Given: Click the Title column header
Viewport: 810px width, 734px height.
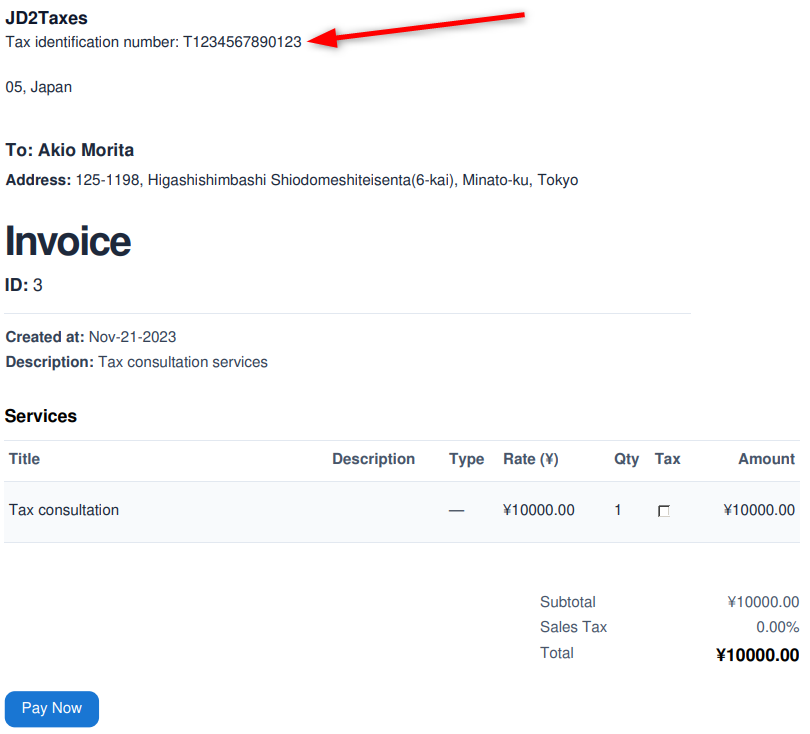Looking at the screenshot, I should pyautogui.click(x=25, y=459).
